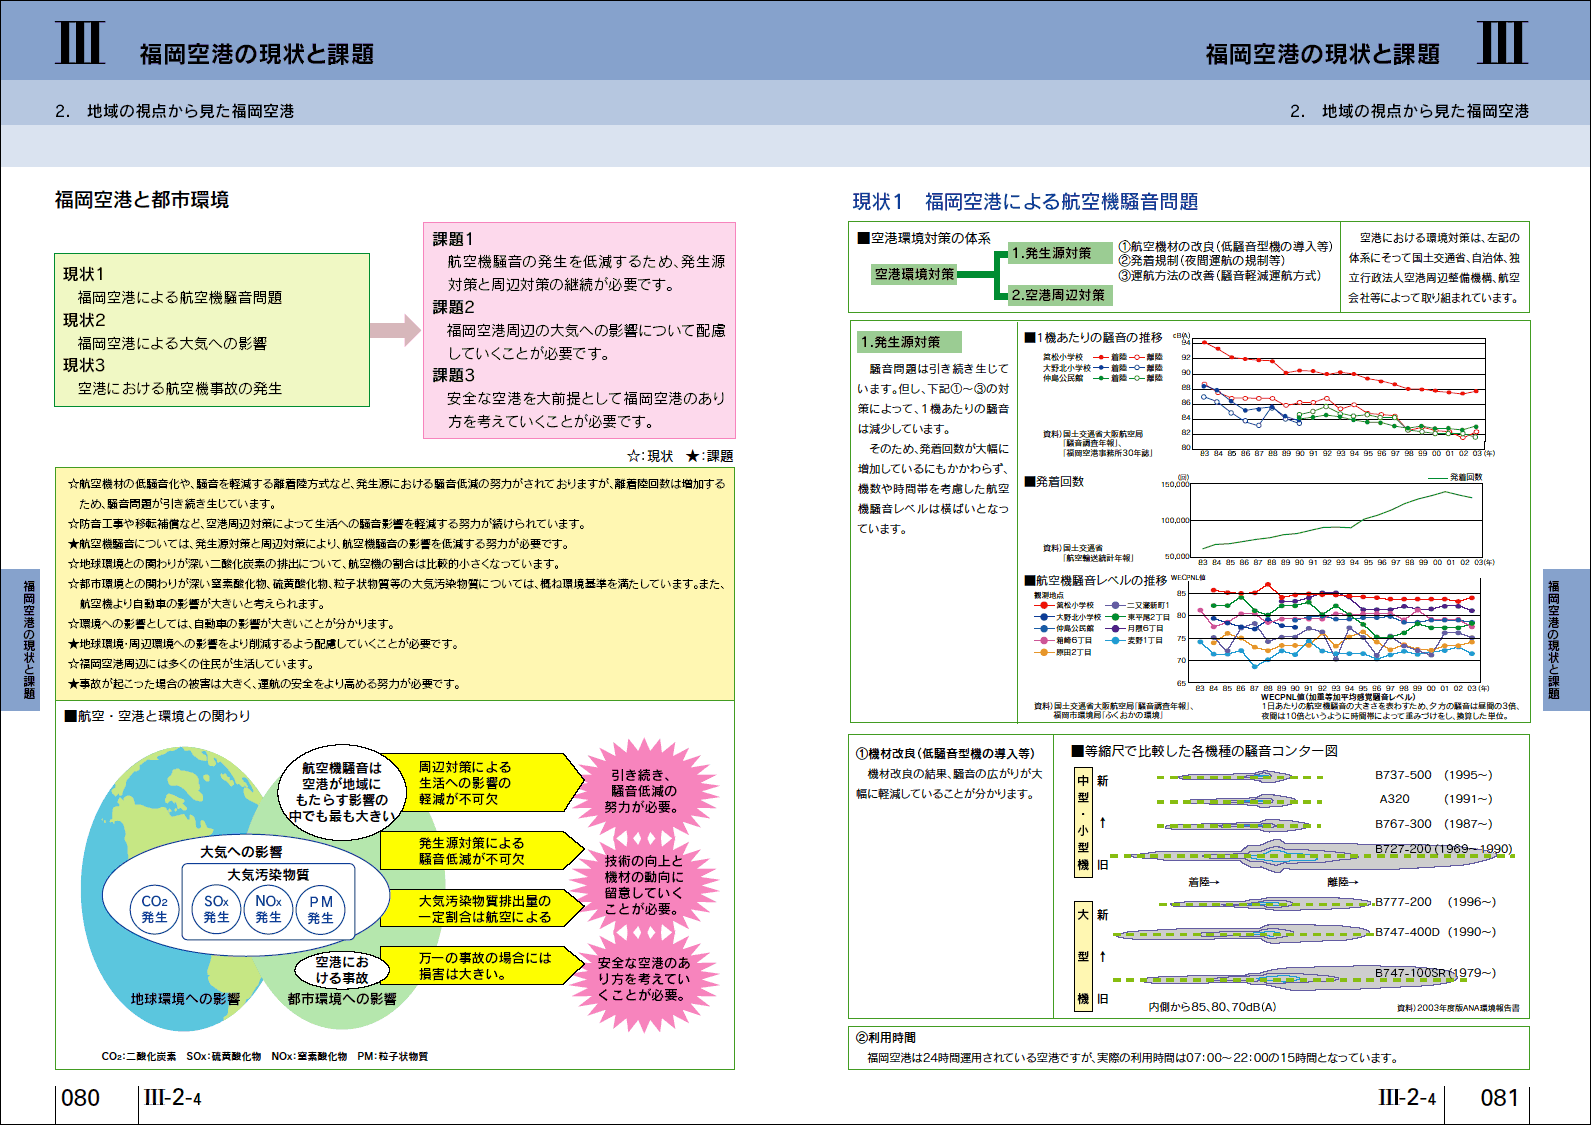This screenshot has width=1591, height=1125.
Task: Click the line "福岡空港による大気への影響"
Action: click(x=172, y=343)
